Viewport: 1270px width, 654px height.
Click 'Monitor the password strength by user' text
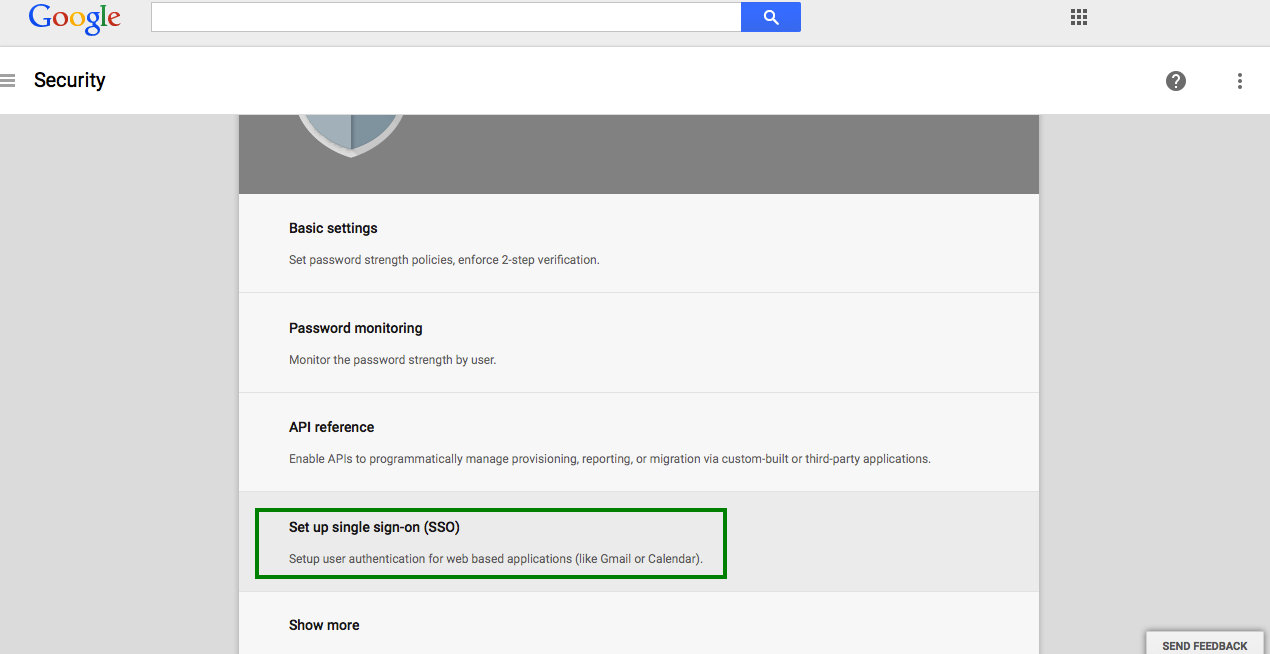(x=392, y=360)
